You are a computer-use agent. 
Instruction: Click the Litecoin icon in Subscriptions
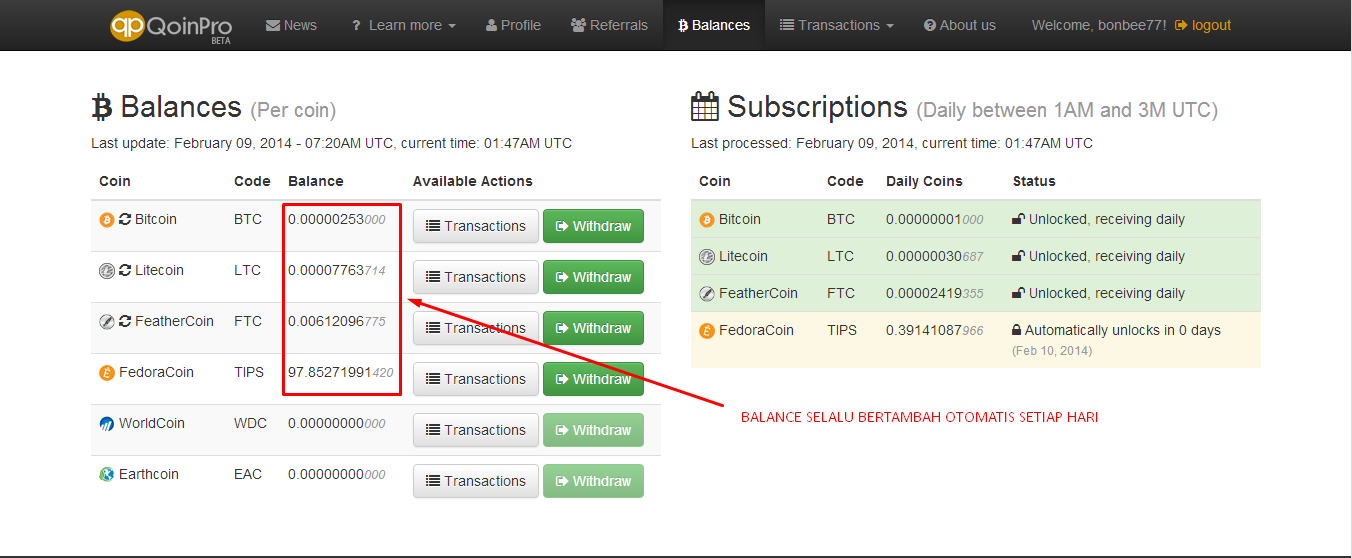coord(707,256)
